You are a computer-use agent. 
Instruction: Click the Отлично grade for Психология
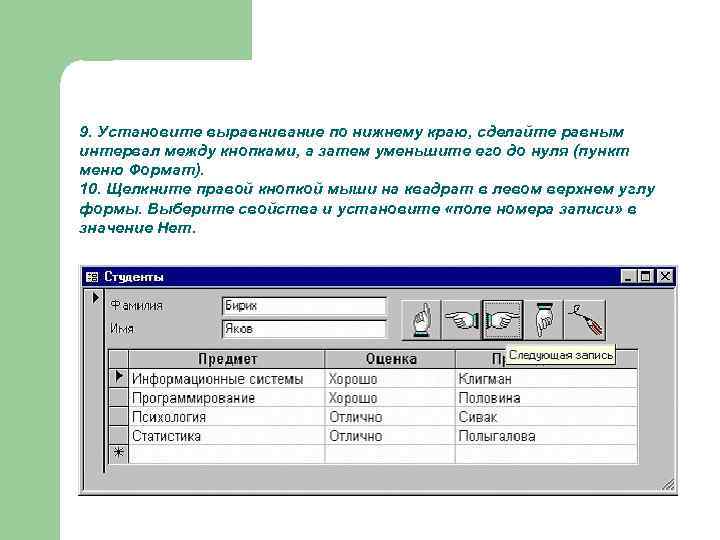click(x=390, y=417)
